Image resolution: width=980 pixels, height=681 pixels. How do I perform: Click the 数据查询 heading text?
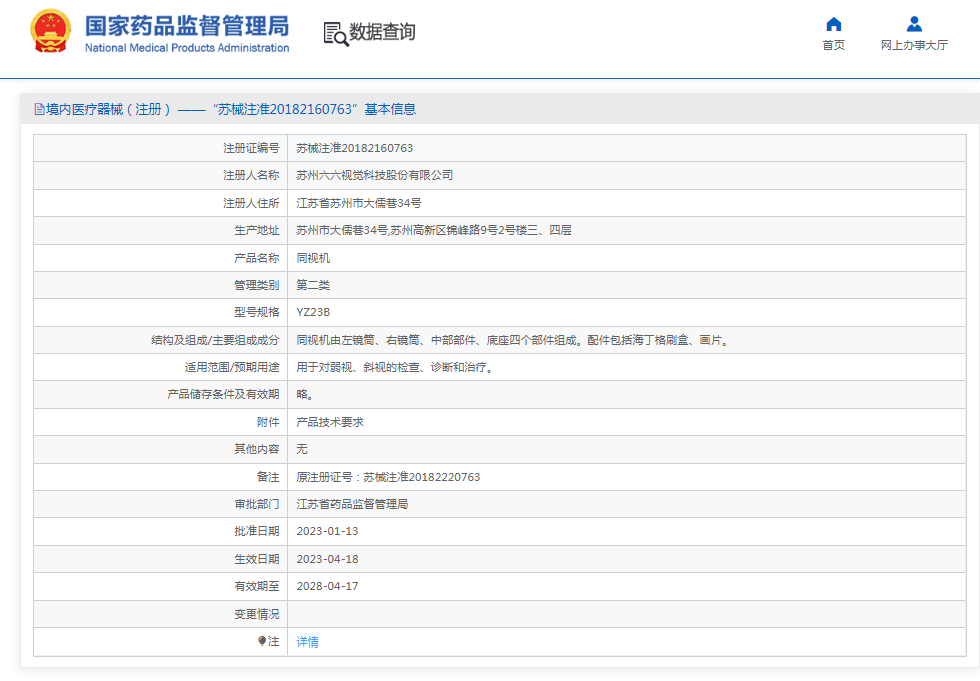(382, 32)
